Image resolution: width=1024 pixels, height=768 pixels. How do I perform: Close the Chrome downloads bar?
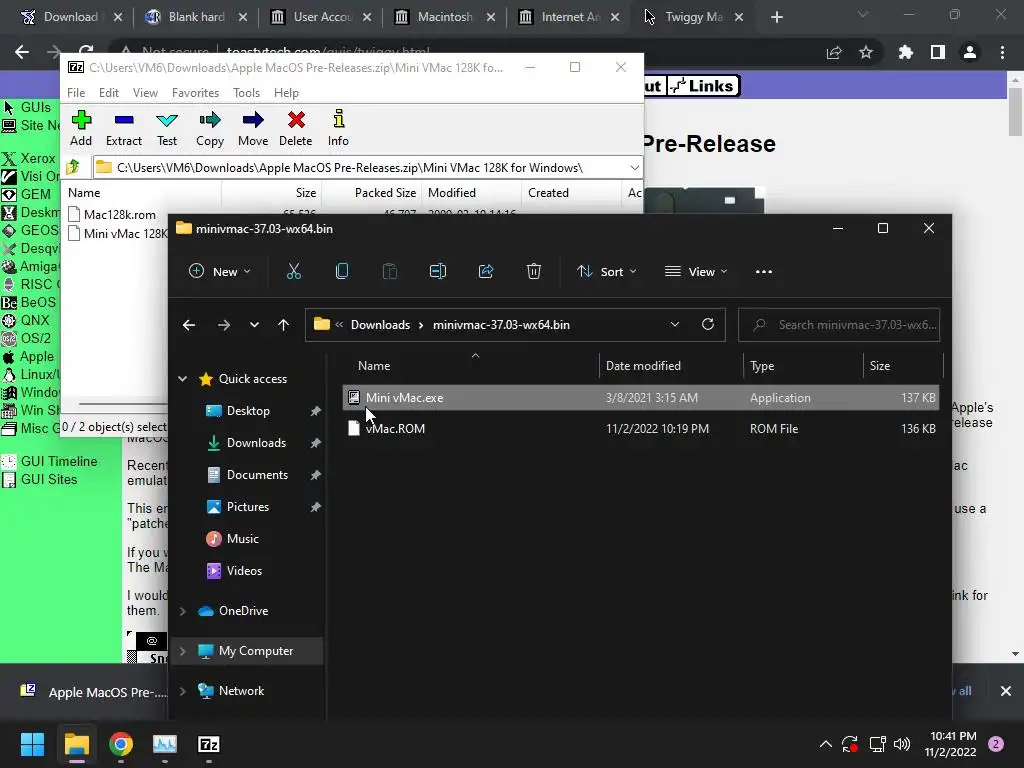pos(1006,691)
